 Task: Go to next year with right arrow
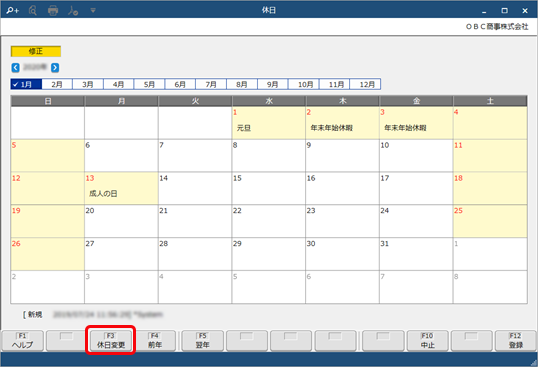(55, 68)
